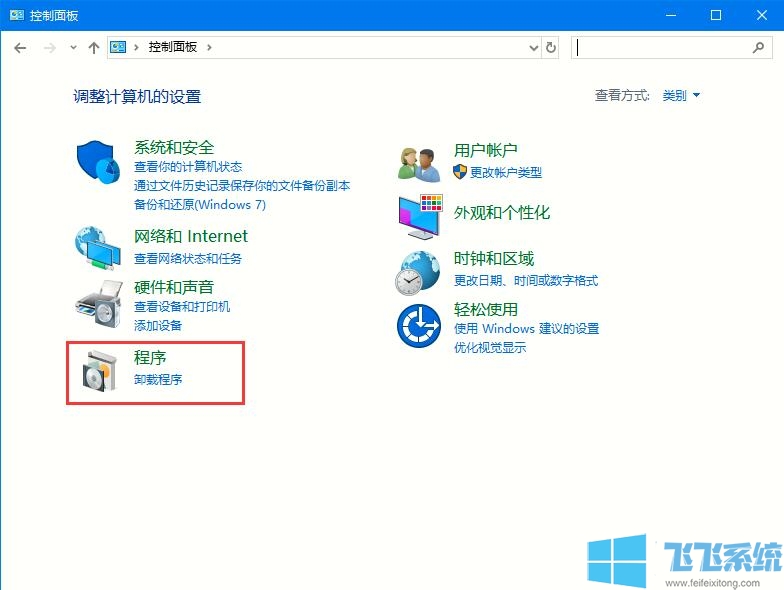The height and width of the screenshot is (590, 784).
Task: Expand the 类别 view-by dropdown
Action: (681, 96)
